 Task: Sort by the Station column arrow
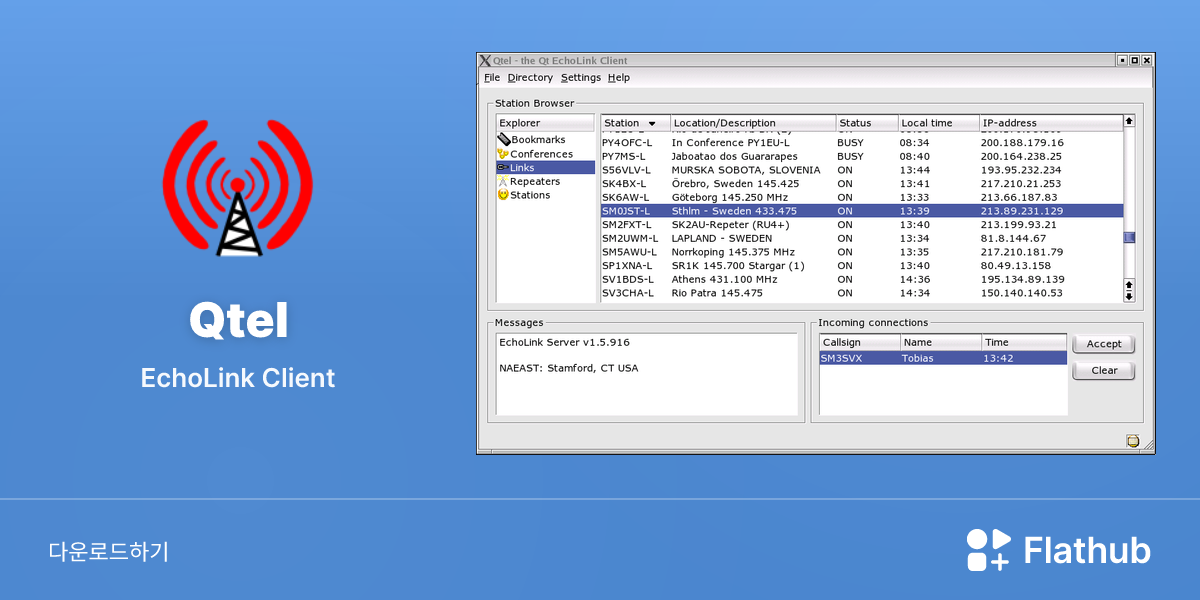[652, 124]
